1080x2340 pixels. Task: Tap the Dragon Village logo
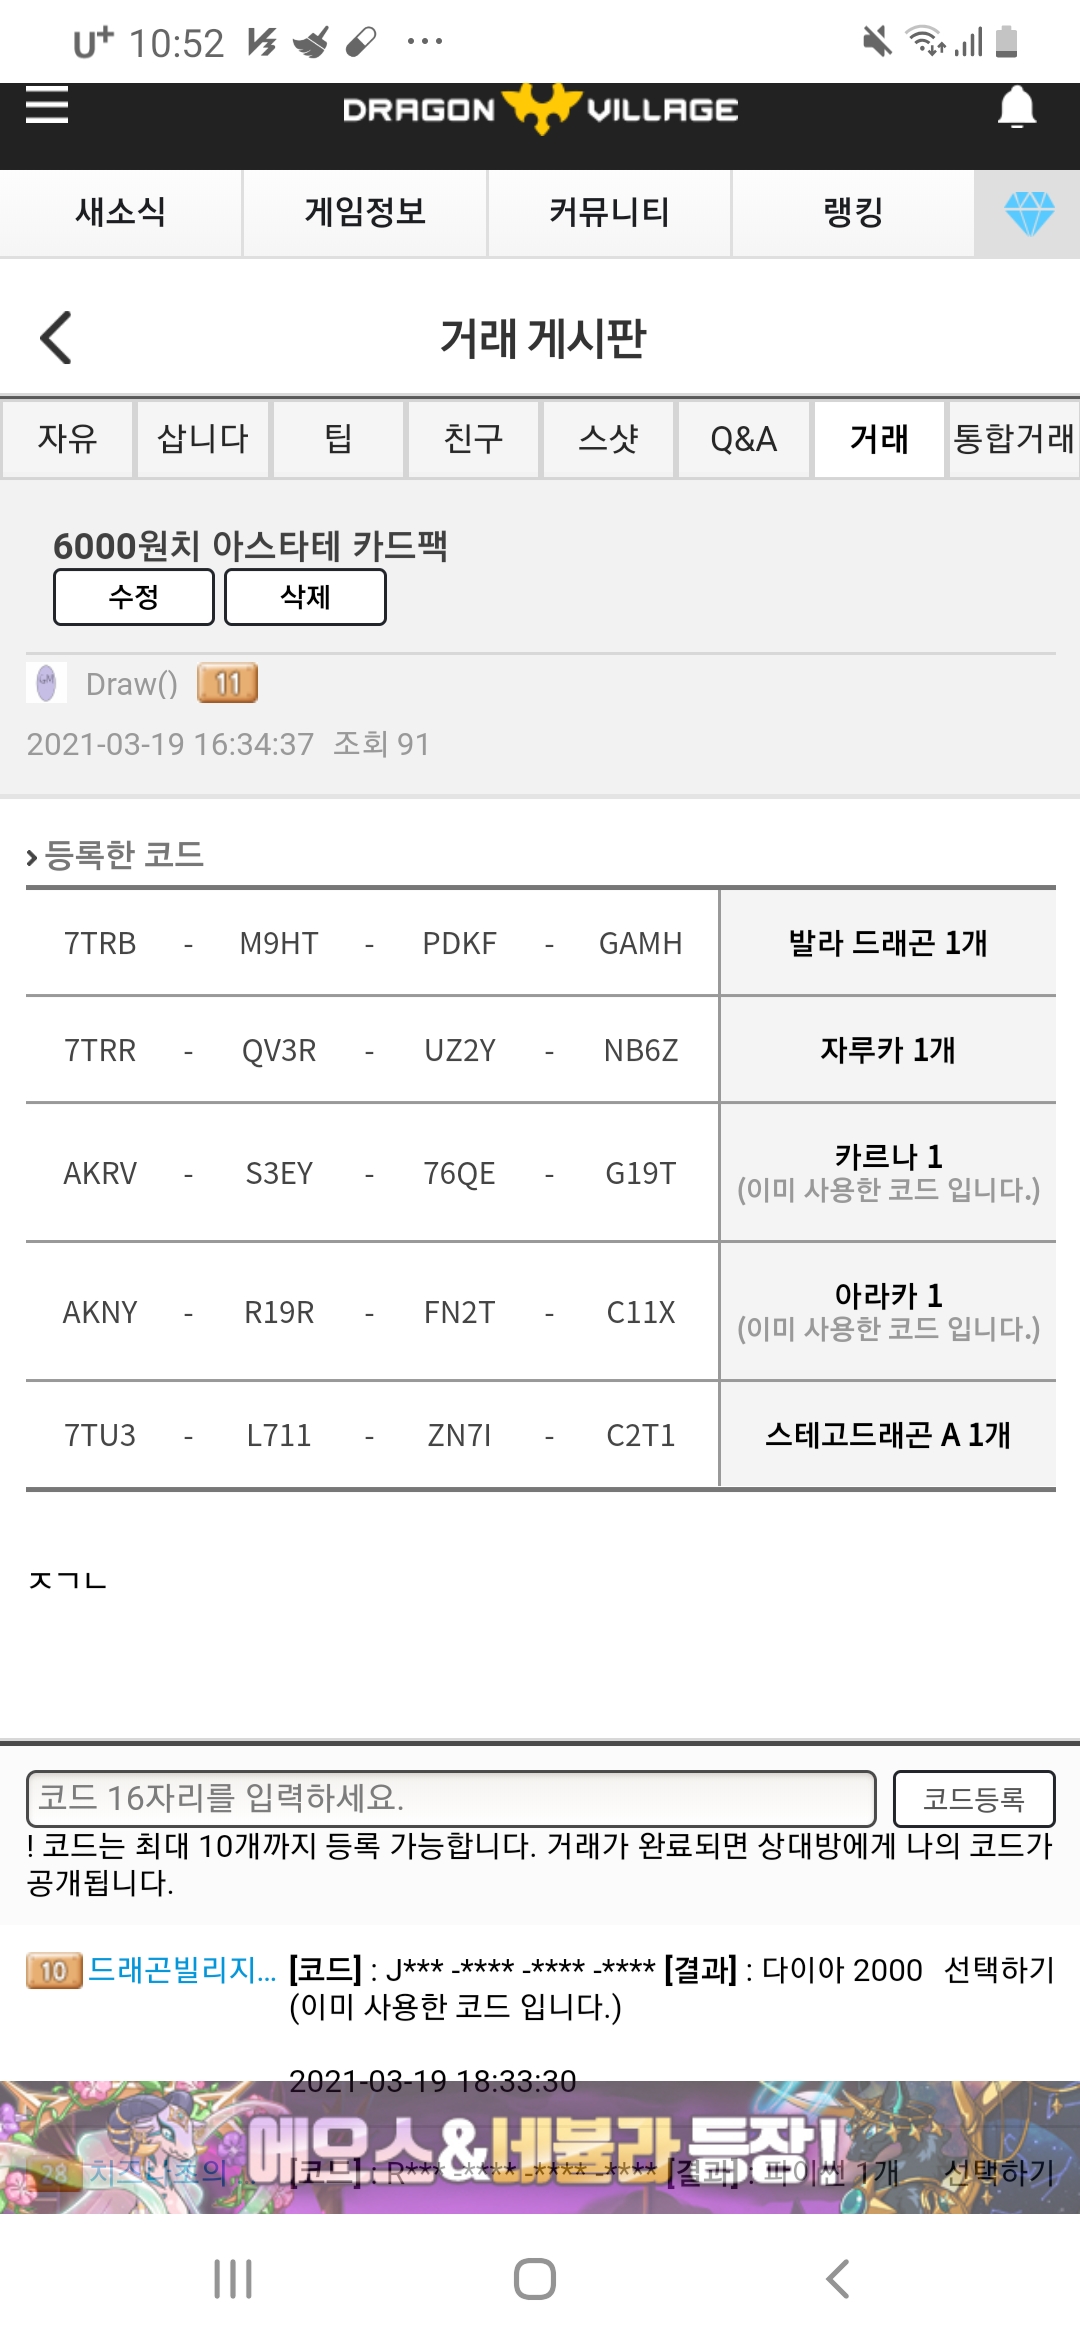tap(540, 109)
